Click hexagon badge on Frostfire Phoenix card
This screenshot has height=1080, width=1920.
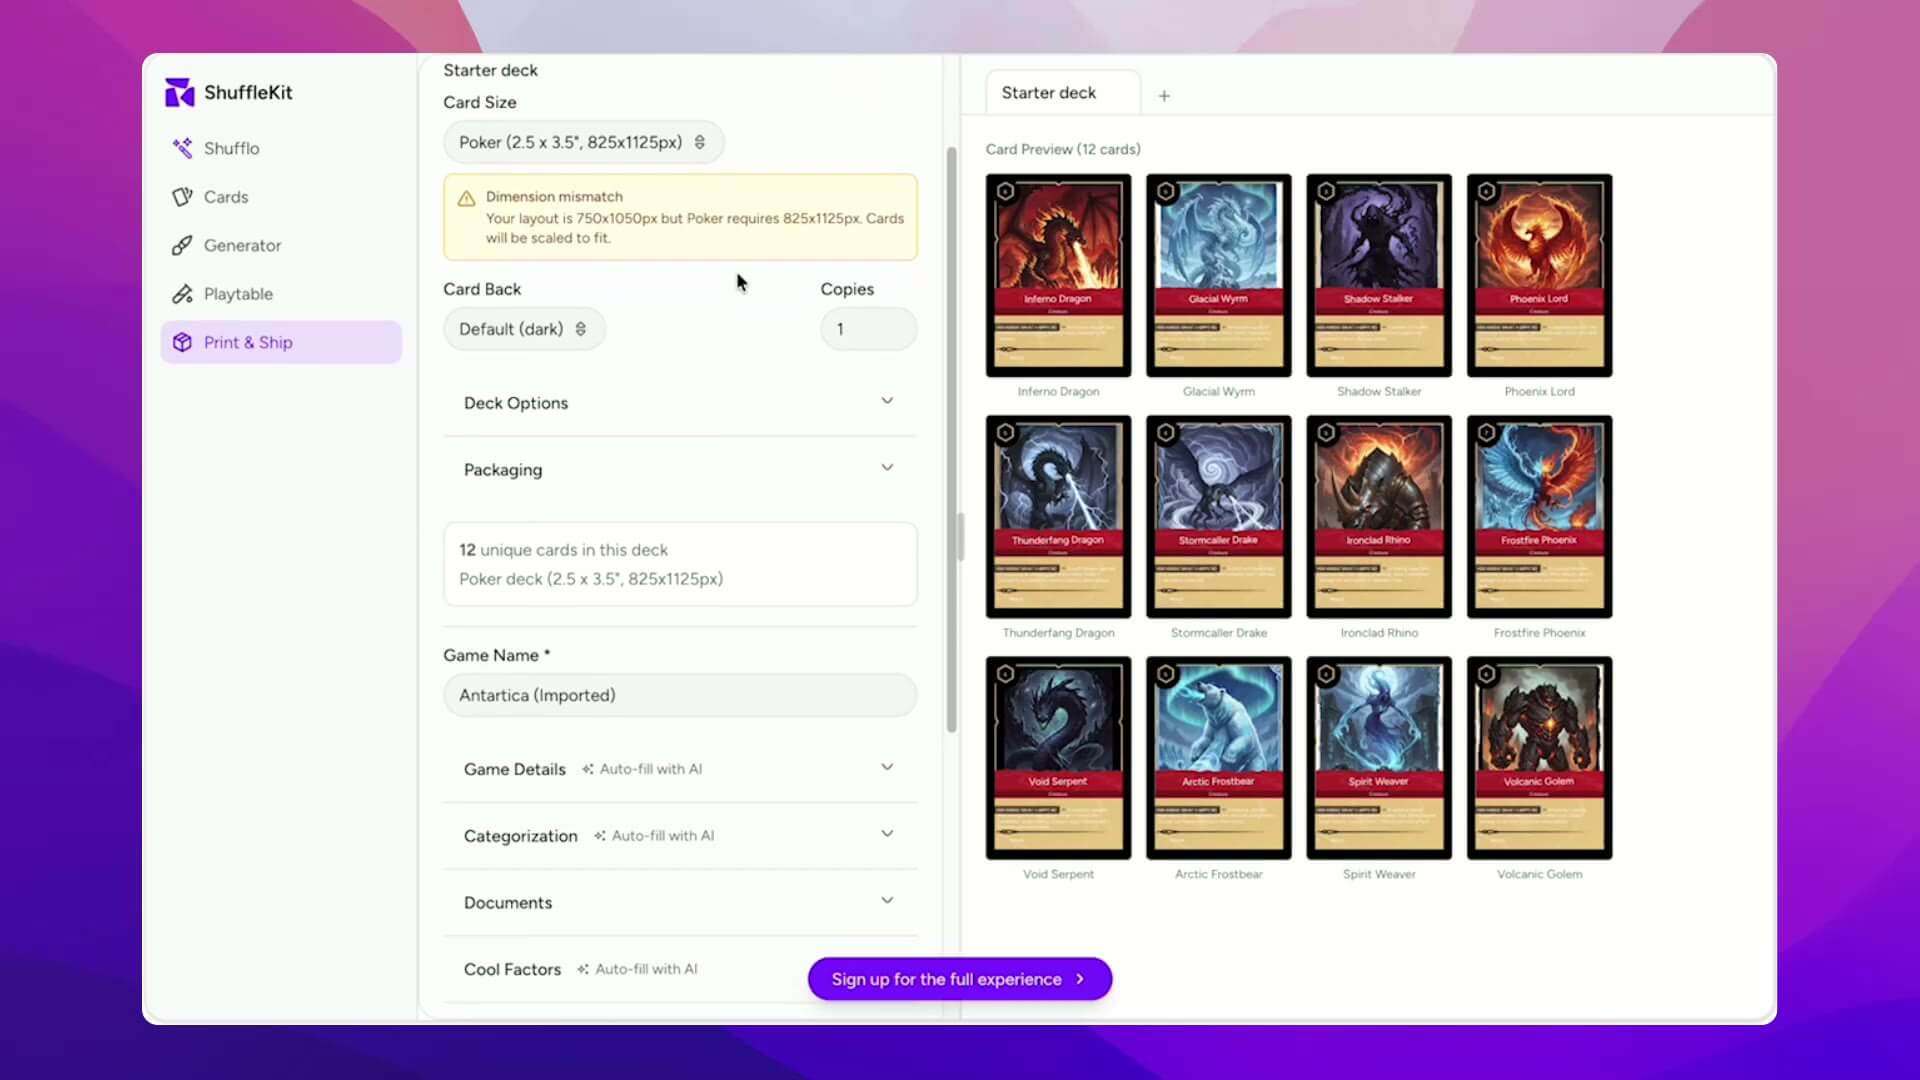pyautogui.click(x=1486, y=433)
